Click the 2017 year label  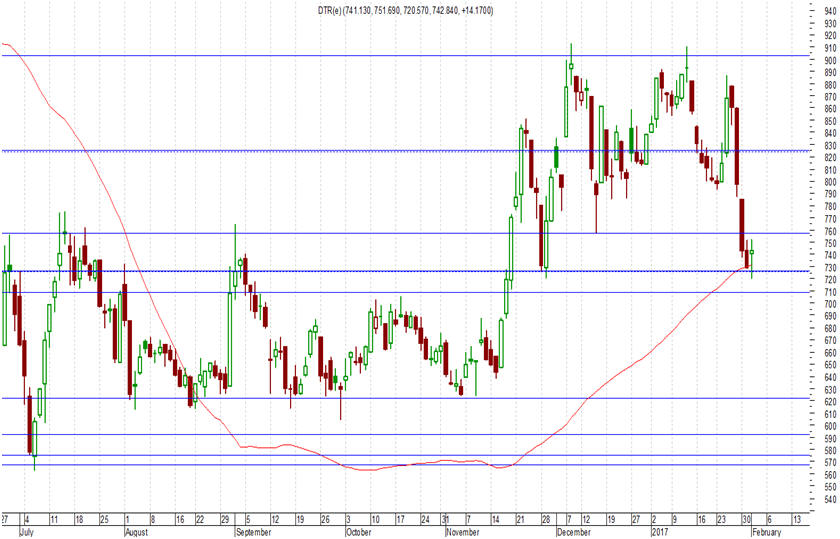pyautogui.click(x=659, y=532)
